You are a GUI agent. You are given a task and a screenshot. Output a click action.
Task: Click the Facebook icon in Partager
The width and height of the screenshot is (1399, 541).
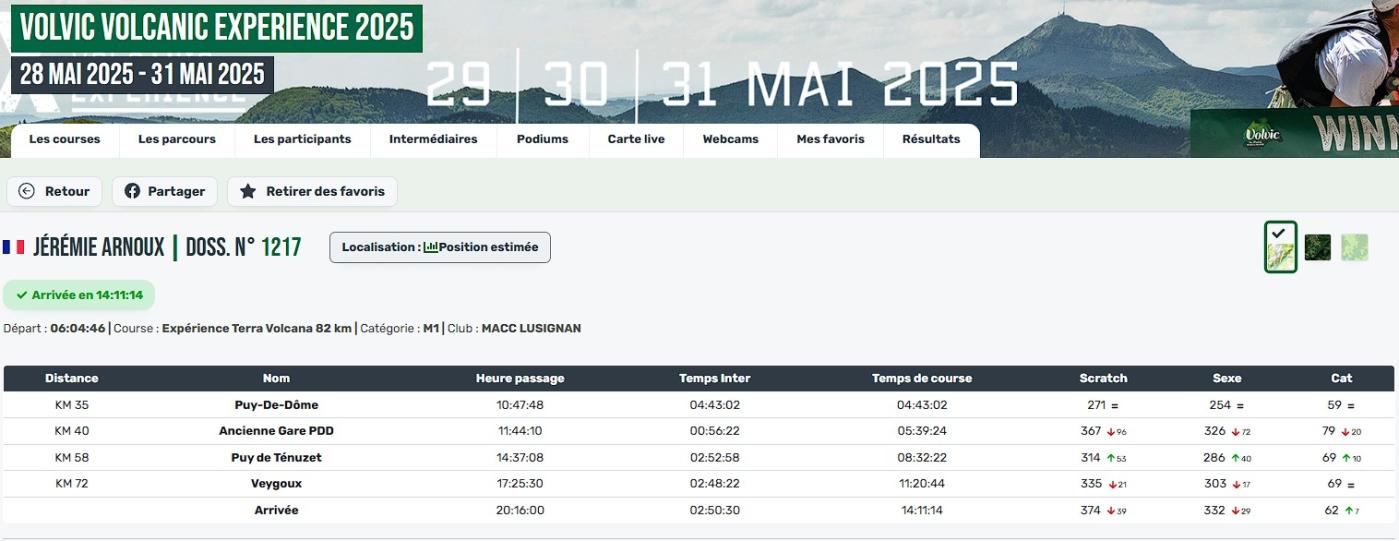(132, 191)
